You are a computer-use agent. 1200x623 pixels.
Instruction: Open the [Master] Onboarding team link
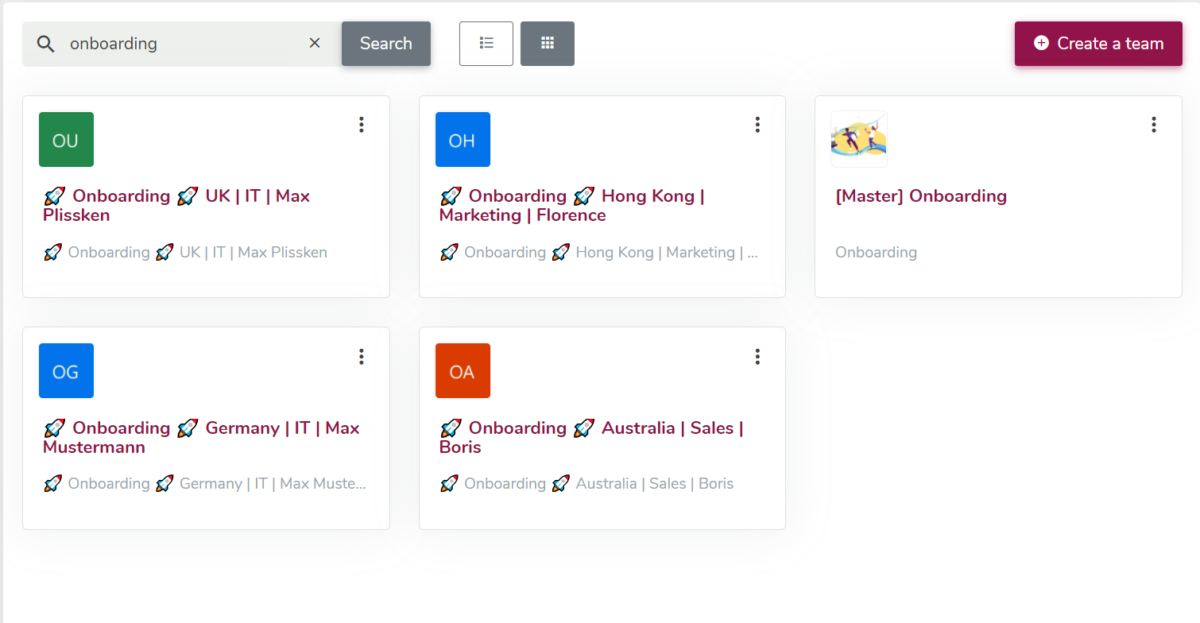pos(920,196)
